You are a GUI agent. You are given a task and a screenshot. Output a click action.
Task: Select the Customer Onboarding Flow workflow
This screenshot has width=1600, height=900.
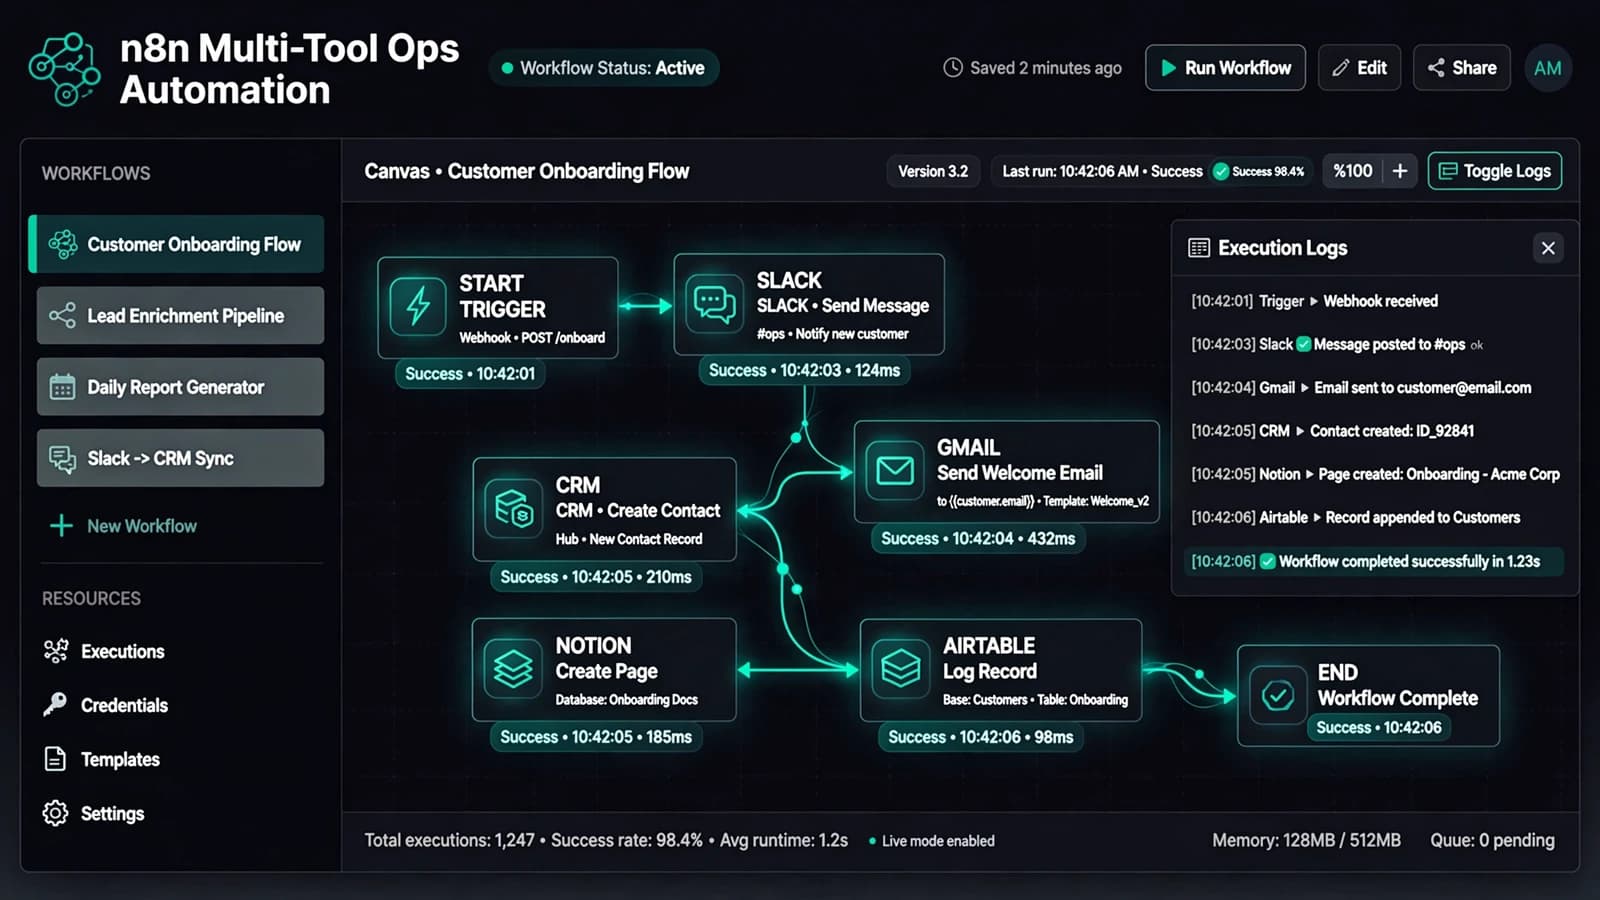pos(176,244)
